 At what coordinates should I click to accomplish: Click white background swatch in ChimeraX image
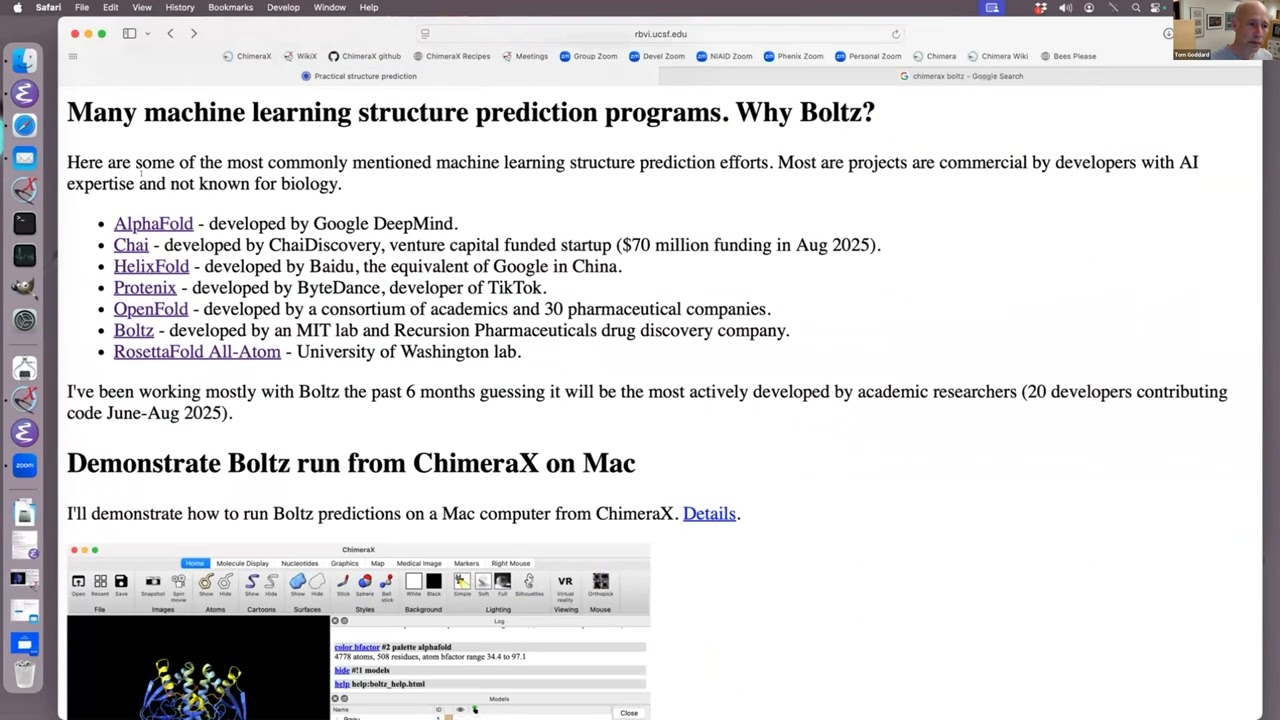413,582
